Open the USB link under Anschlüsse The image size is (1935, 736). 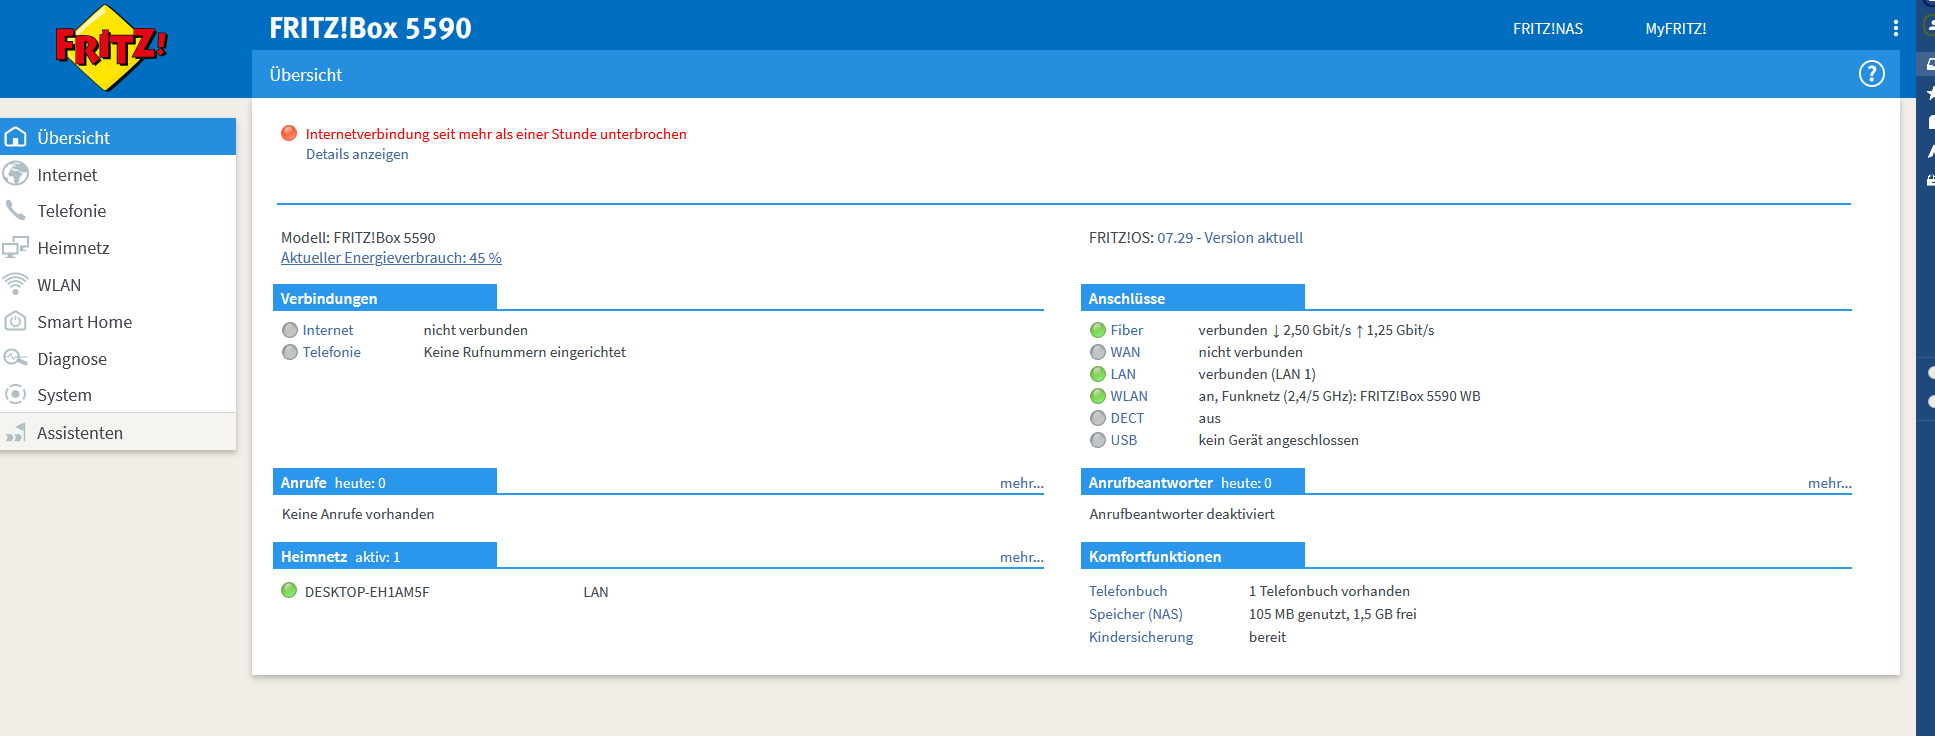click(1124, 440)
